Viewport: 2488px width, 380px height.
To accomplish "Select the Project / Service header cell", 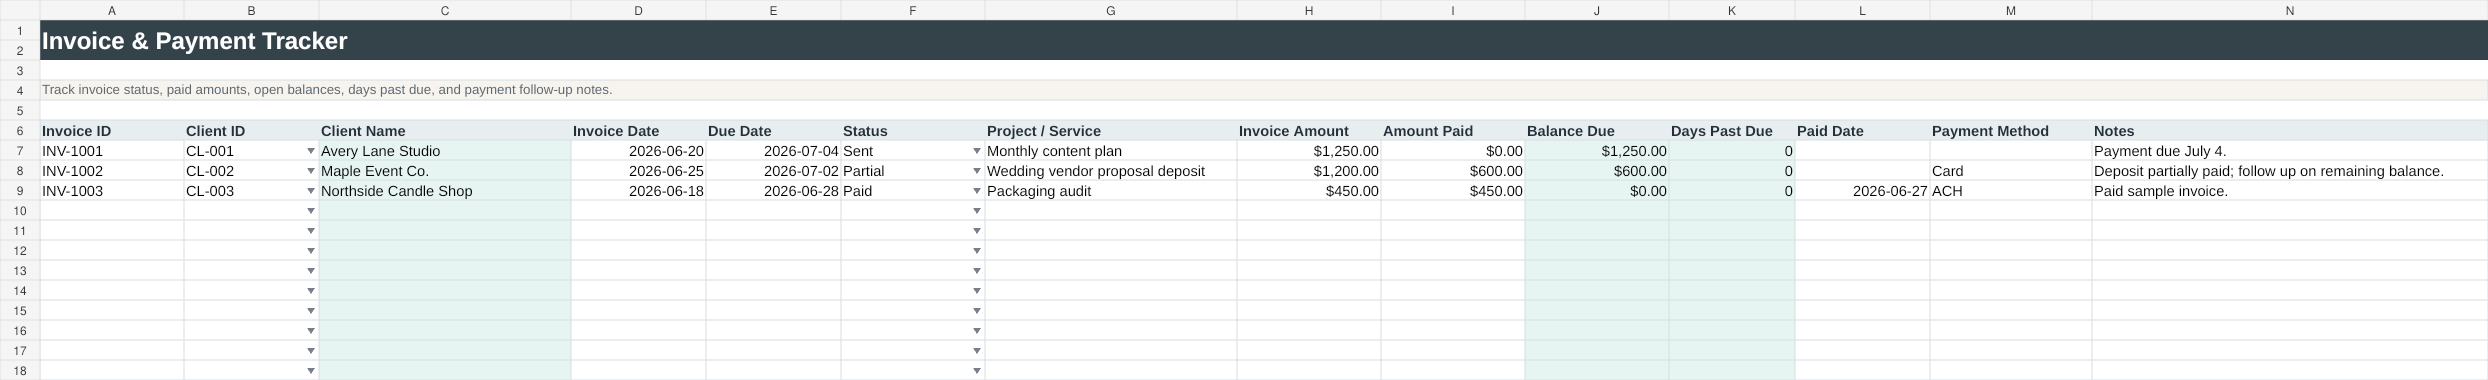I will 1111,131.
